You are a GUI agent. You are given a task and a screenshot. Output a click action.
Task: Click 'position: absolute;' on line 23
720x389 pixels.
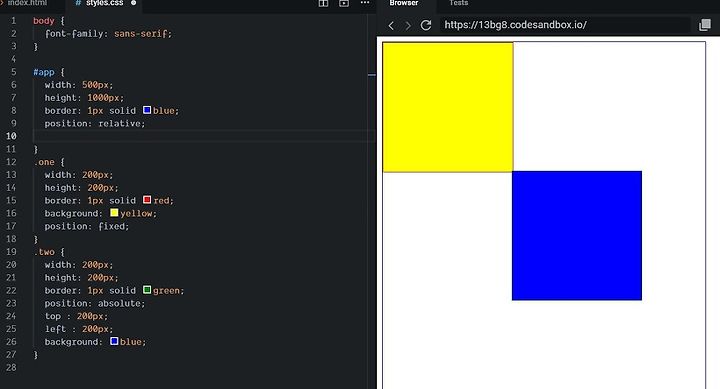coord(95,304)
